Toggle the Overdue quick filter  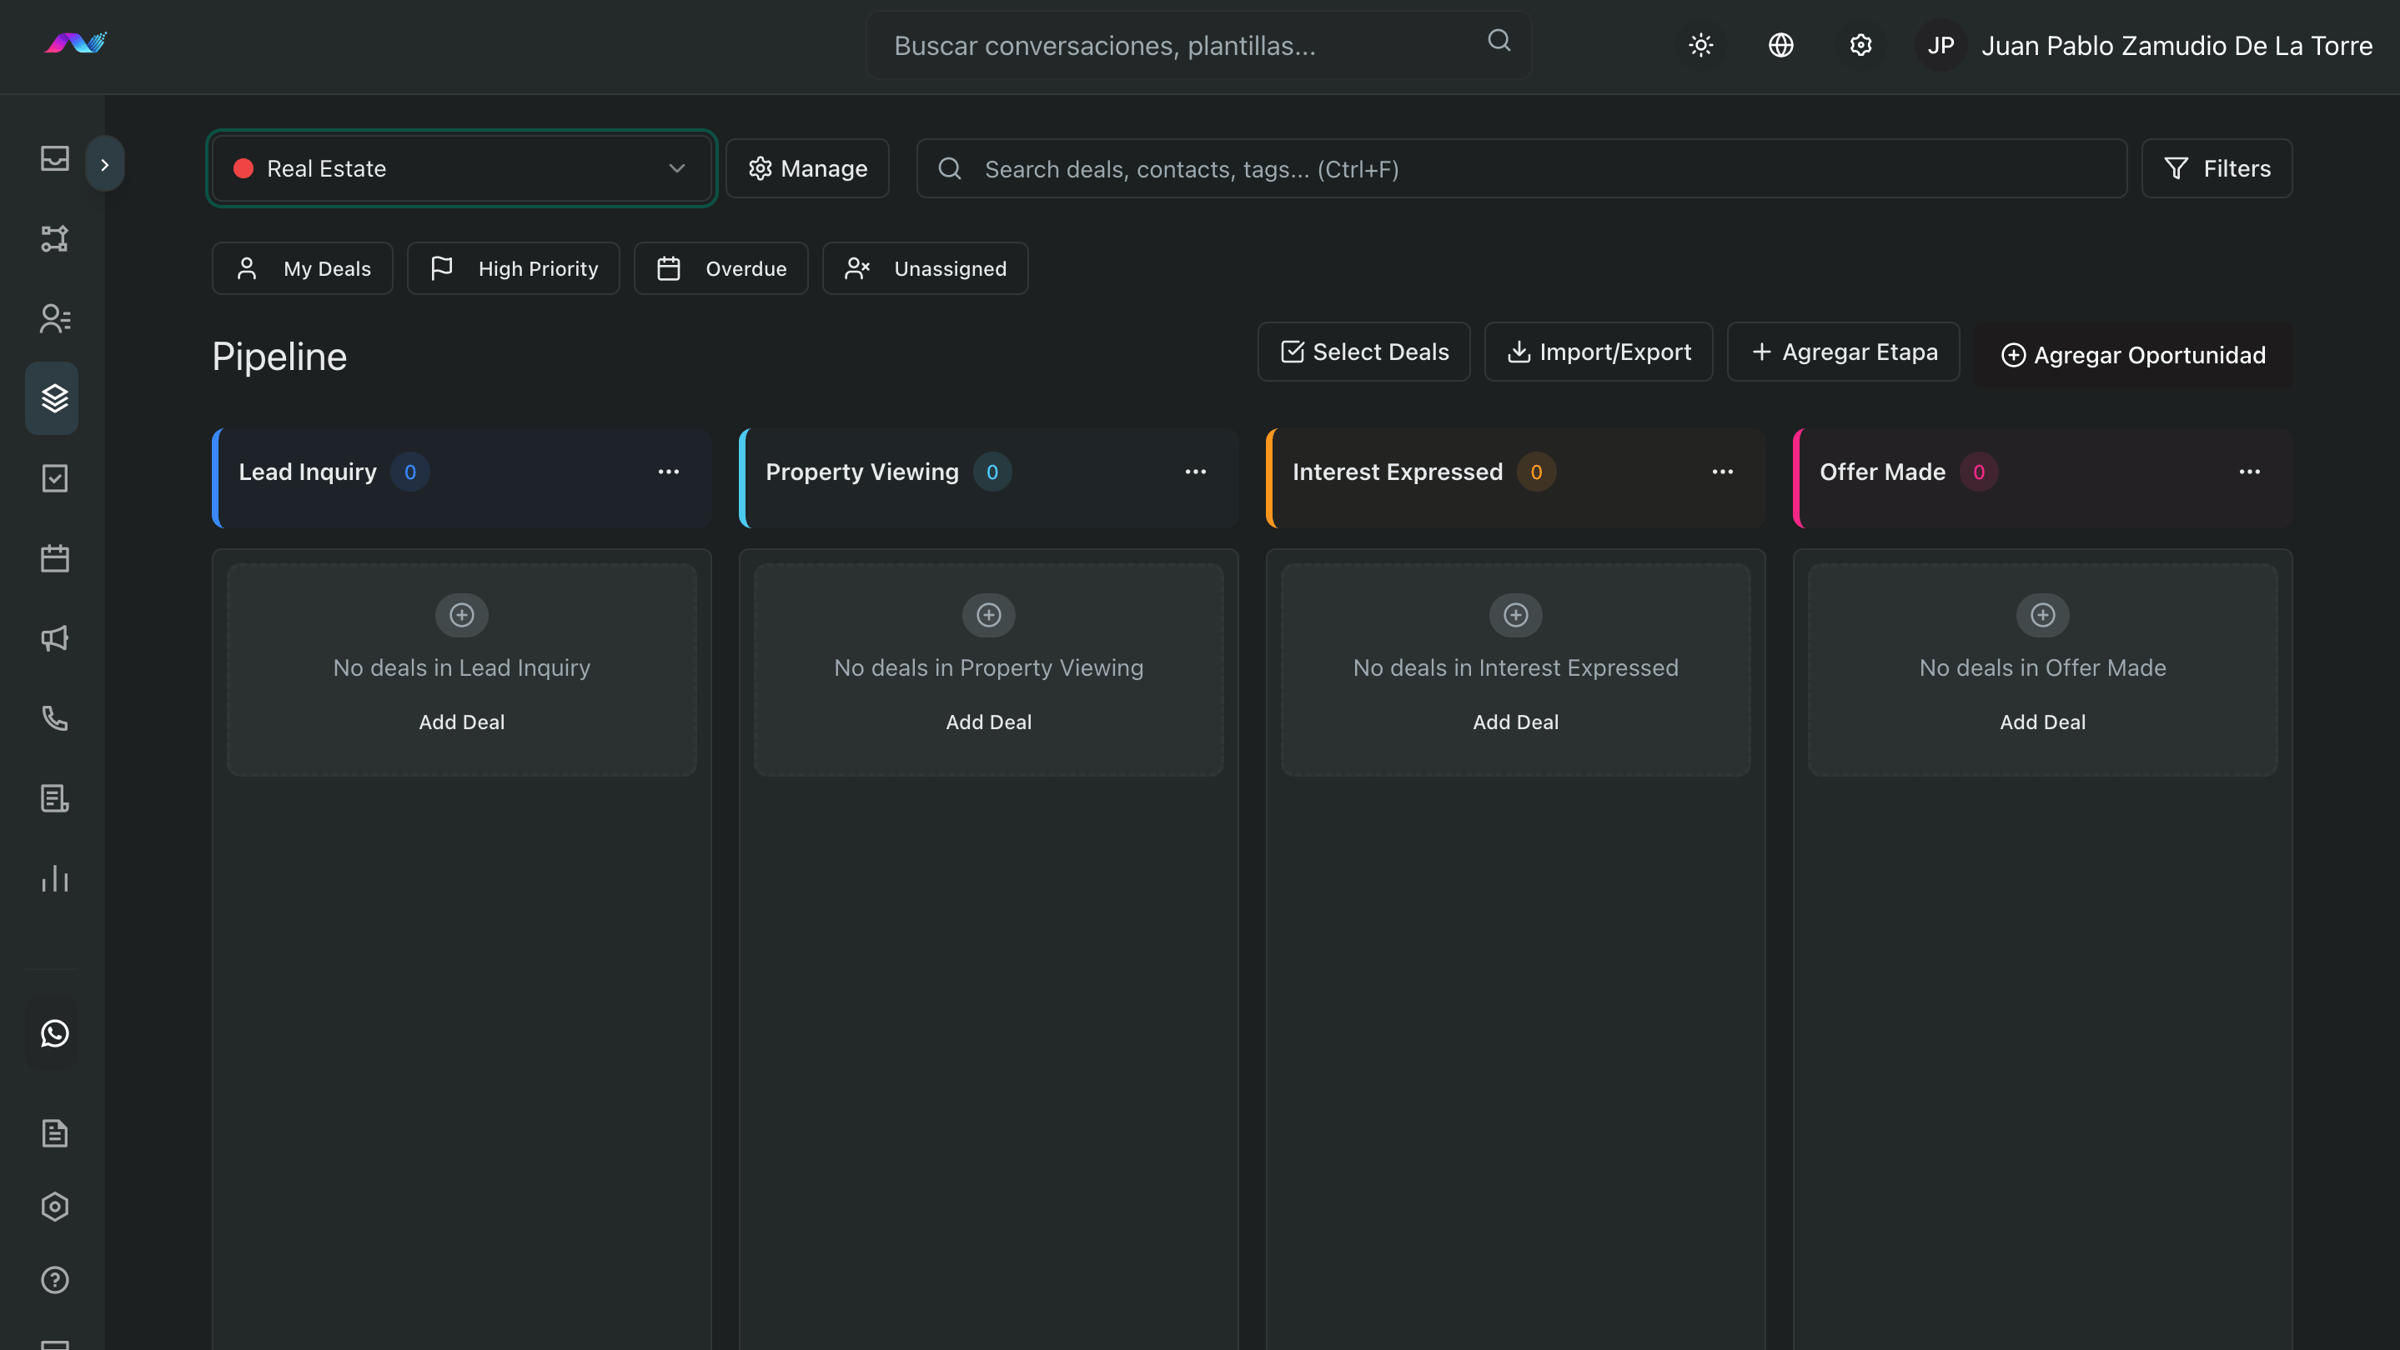click(x=720, y=268)
